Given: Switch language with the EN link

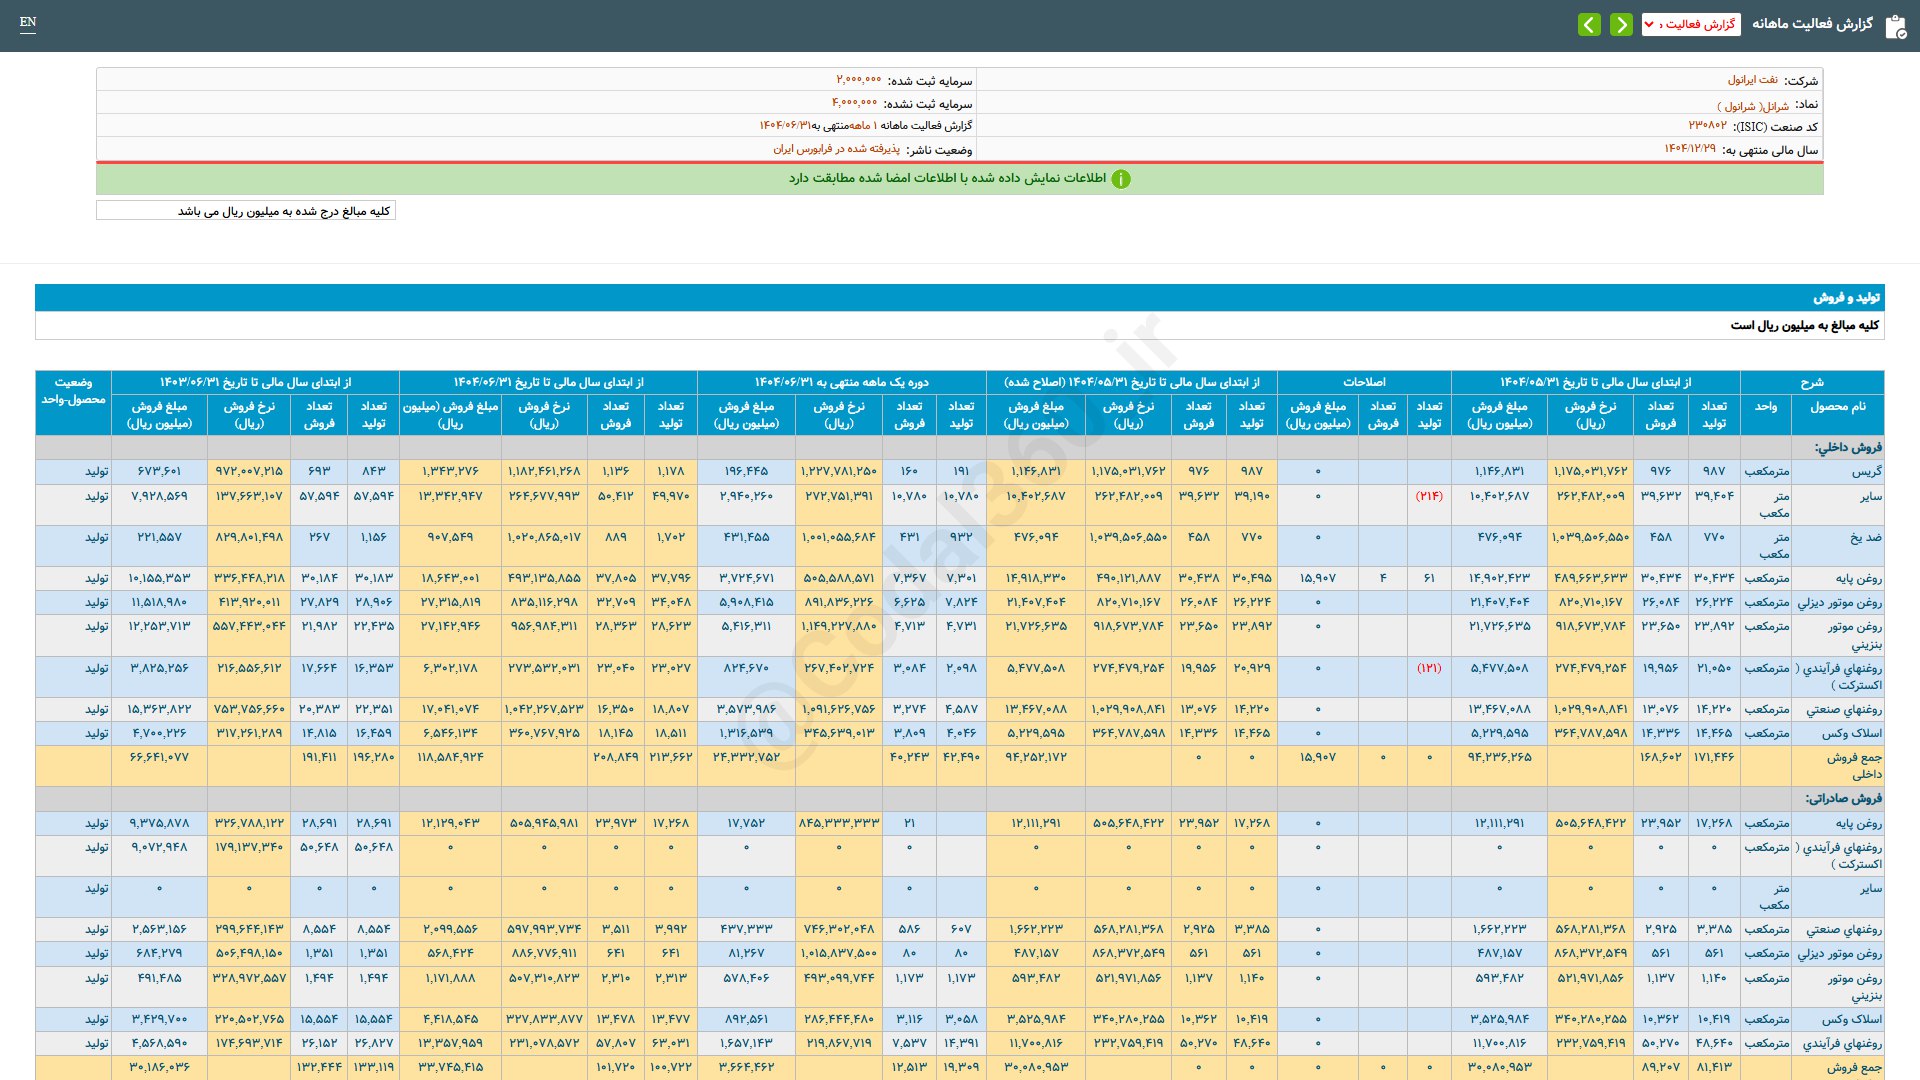Looking at the screenshot, I should [28, 22].
